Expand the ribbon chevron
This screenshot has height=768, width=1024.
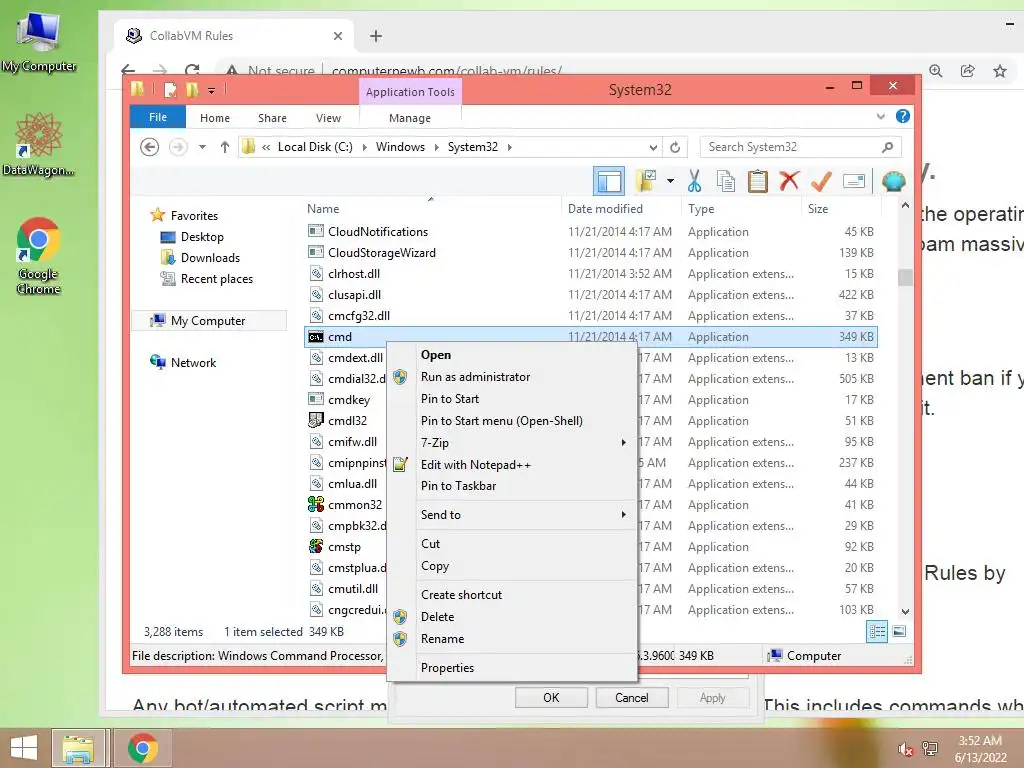tap(880, 116)
